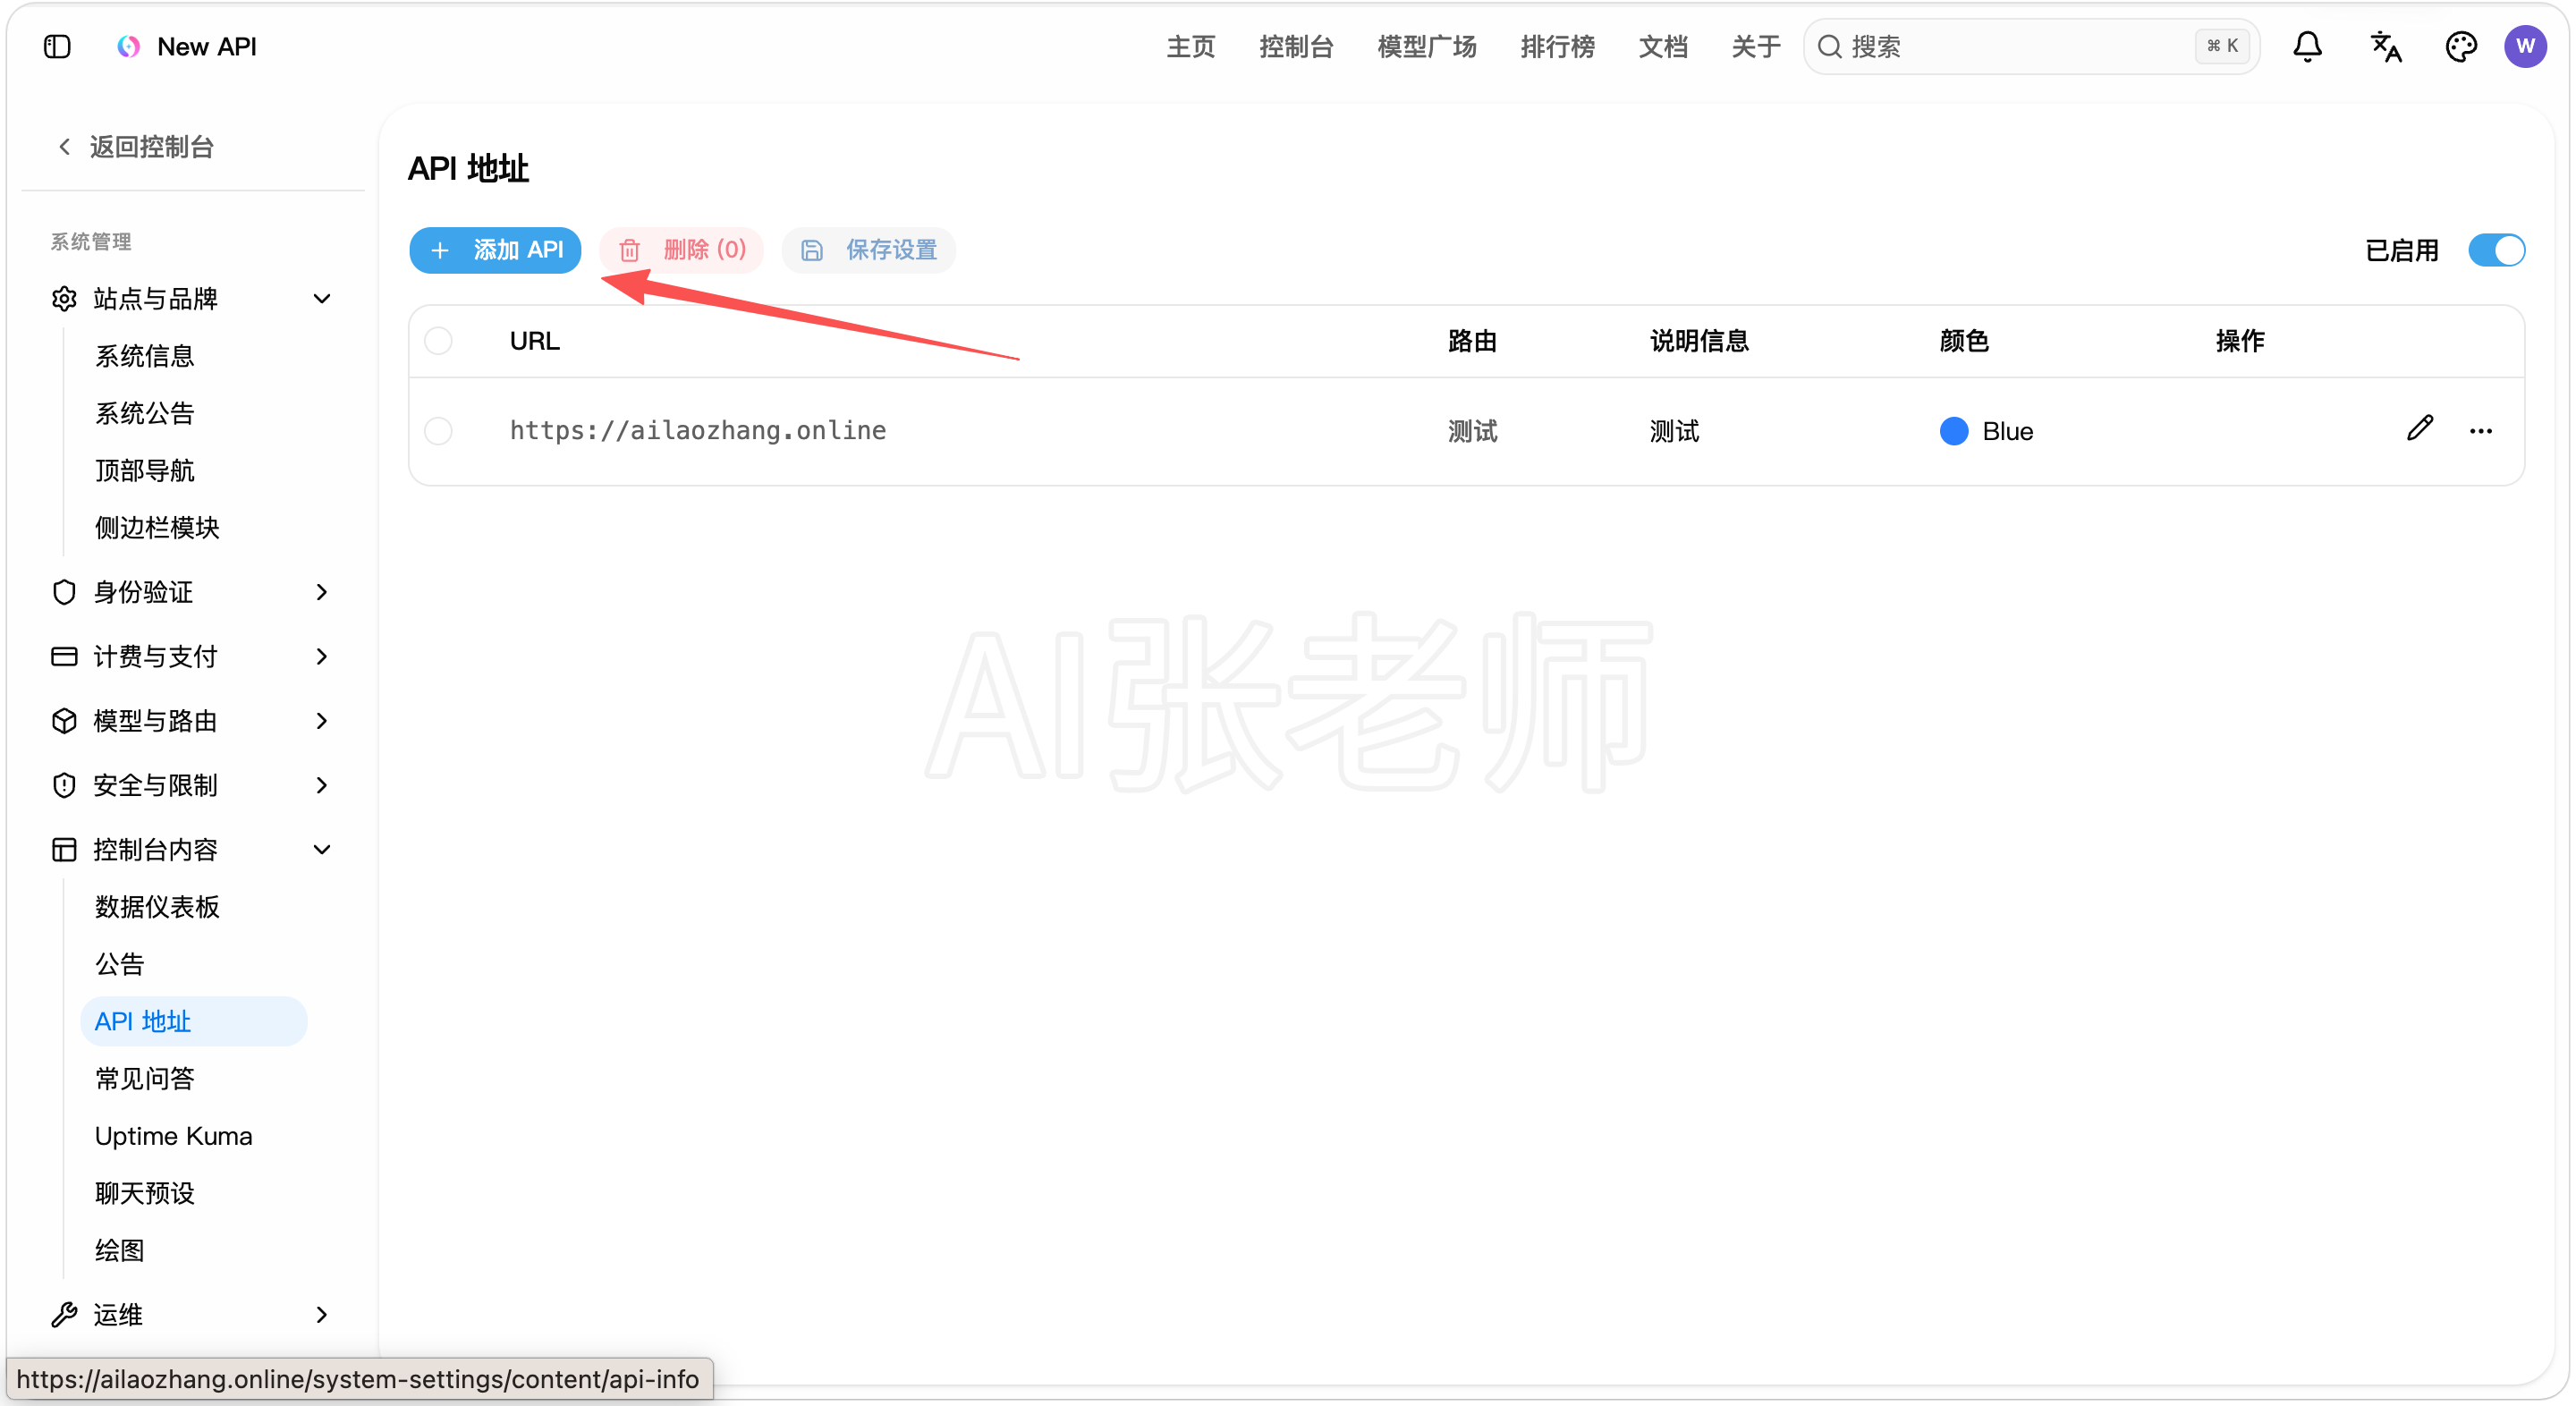The height and width of the screenshot is (1406, 2576).
Task: Click the 操作 column header
Action: (2240, 341)
